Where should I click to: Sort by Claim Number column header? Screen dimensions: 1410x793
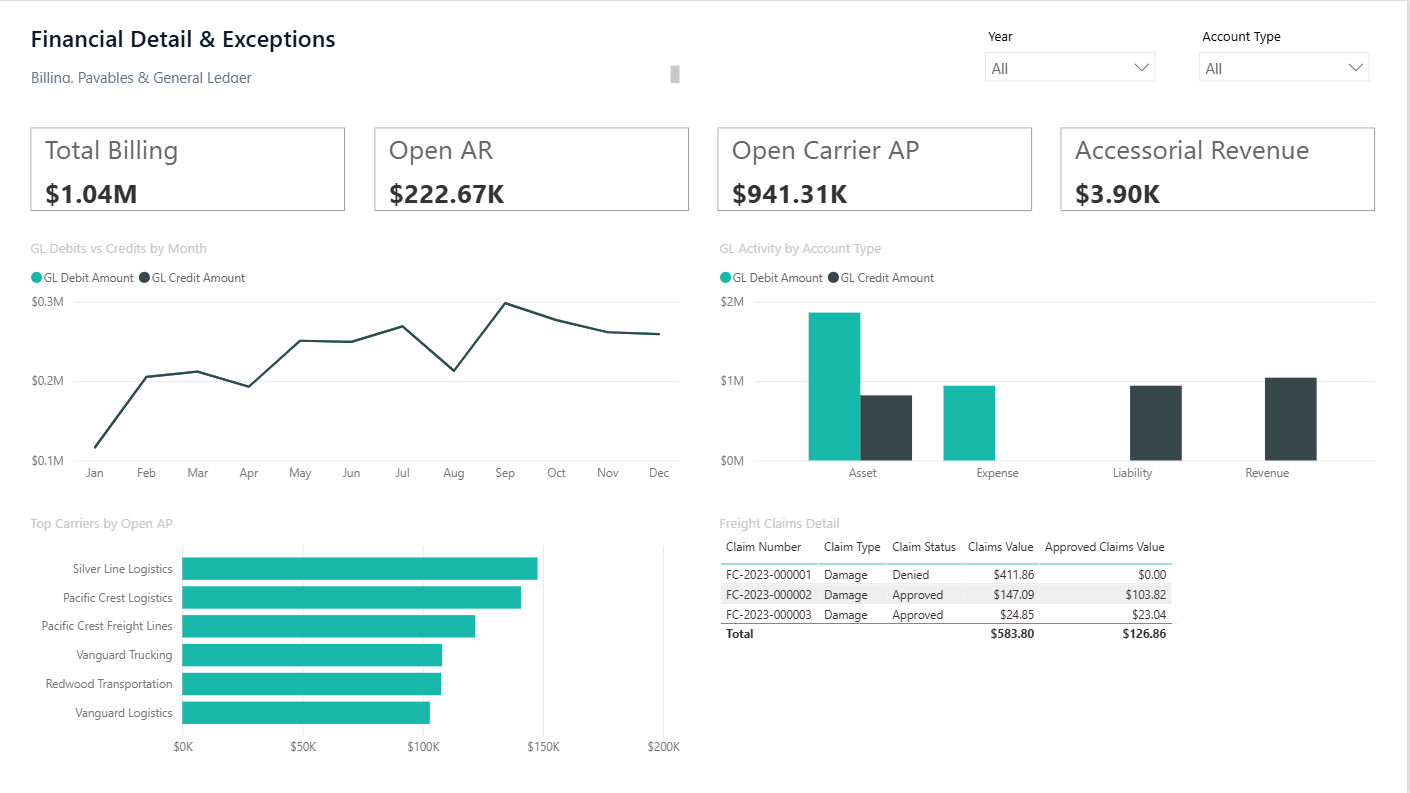(x=764, y=547)
